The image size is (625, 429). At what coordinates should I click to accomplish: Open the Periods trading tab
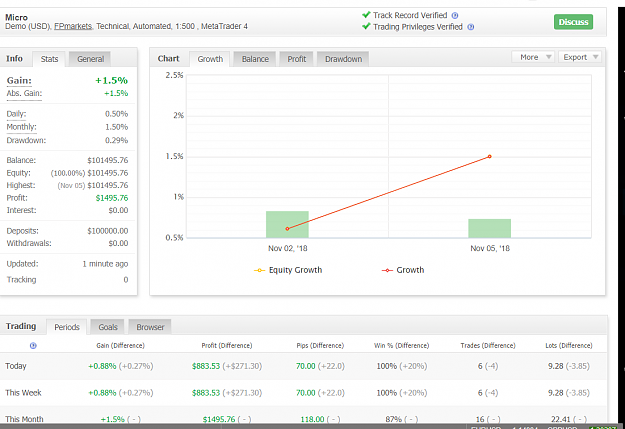click(x=67, y=327)
